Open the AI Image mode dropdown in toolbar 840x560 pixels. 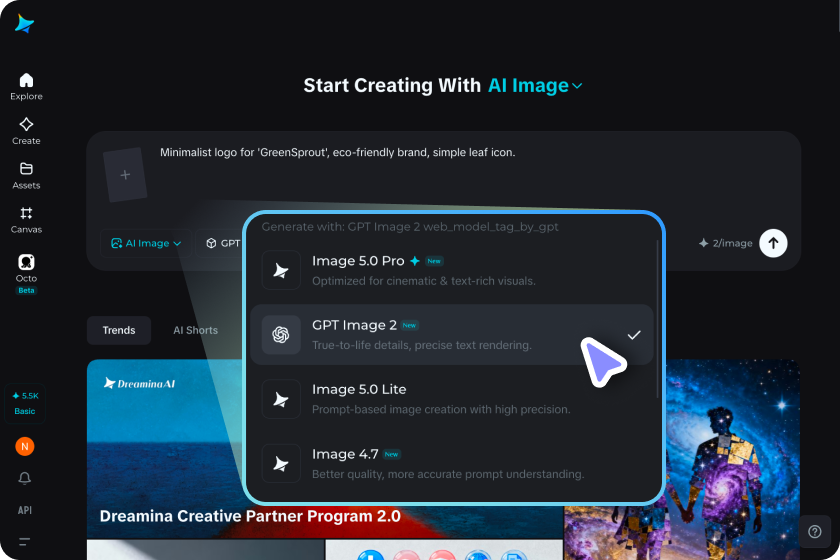(146, 243)
